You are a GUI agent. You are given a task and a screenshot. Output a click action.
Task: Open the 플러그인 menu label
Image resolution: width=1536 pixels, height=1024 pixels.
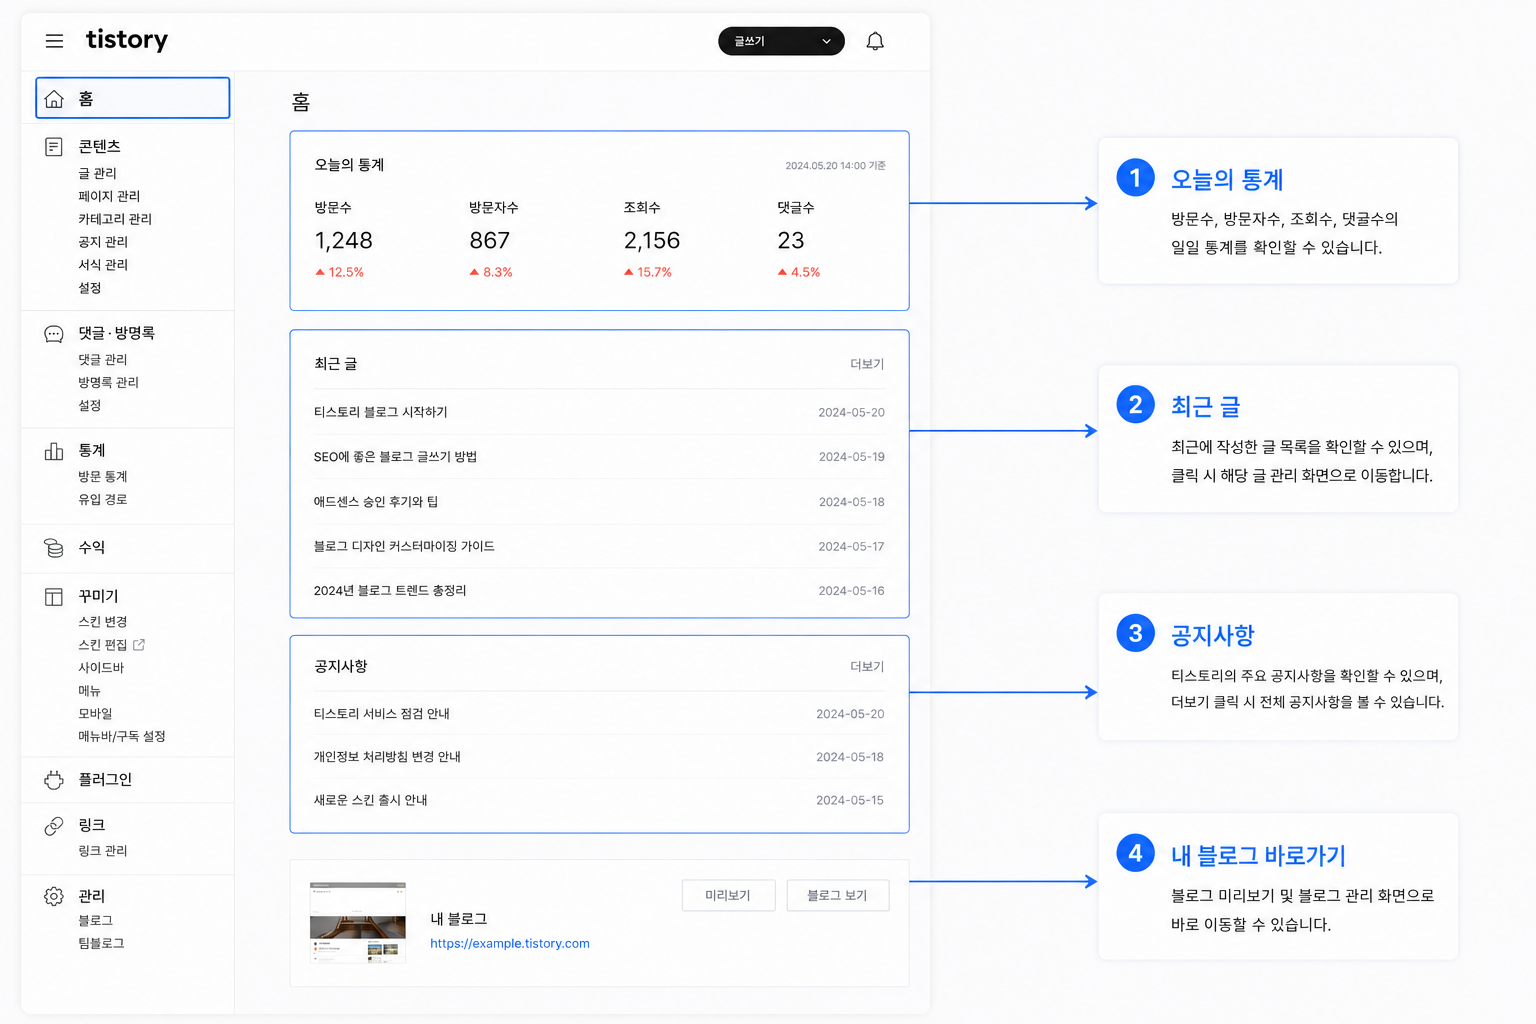pos(105,780)
